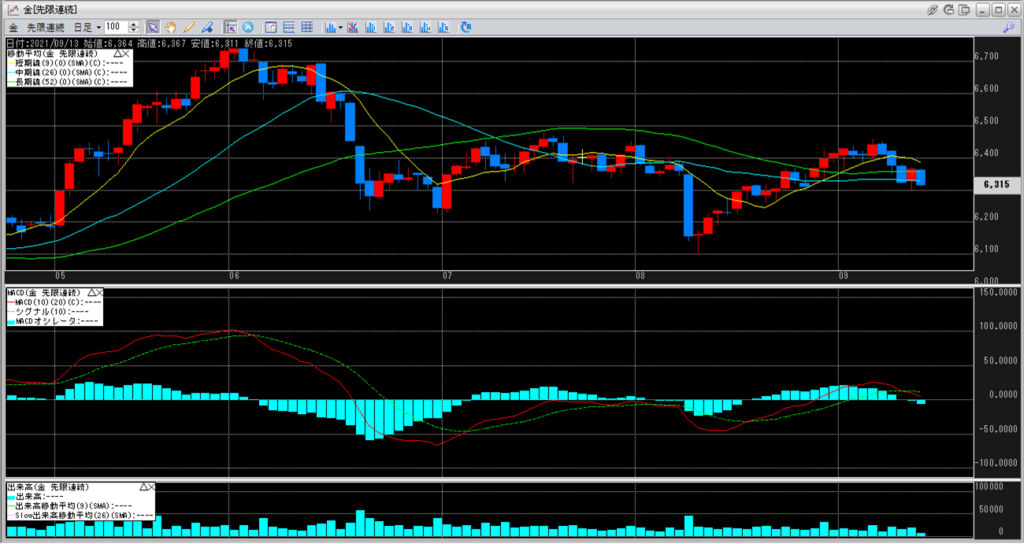Click the date and OHLC info line
This screenshot has width=1024, height=544.
click(x=150, y=44)
